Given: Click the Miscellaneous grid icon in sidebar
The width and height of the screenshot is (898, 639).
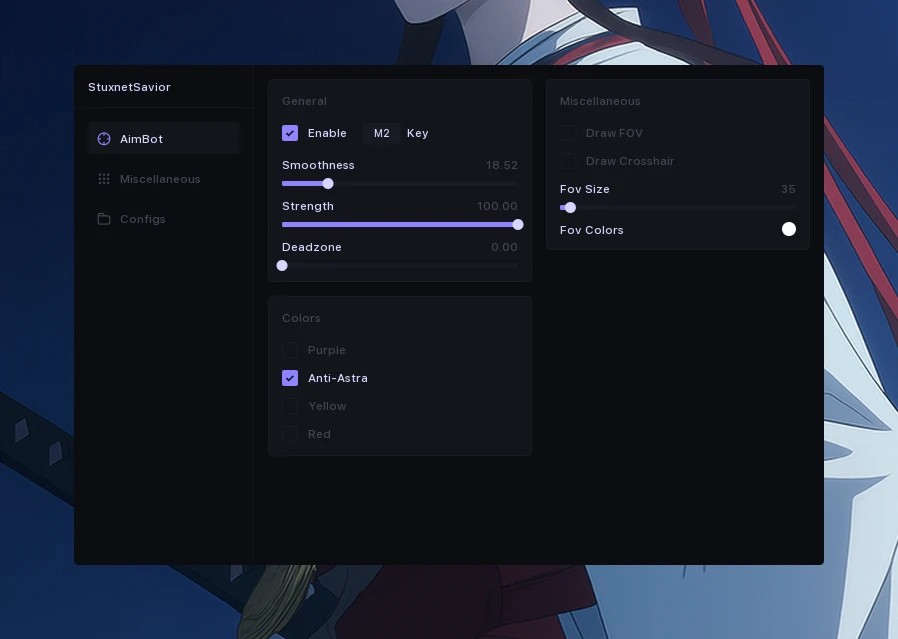Looking at the screenshot, I should click(x=104, y=179).
